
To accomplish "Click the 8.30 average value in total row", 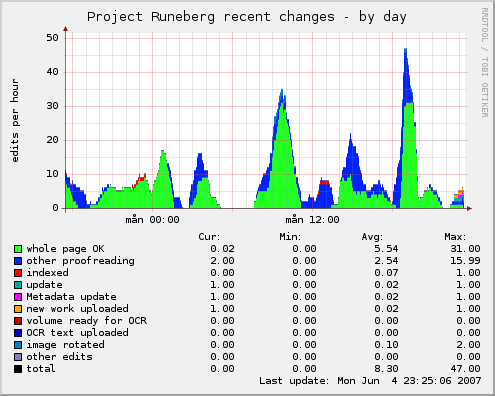I will [386, 369].
